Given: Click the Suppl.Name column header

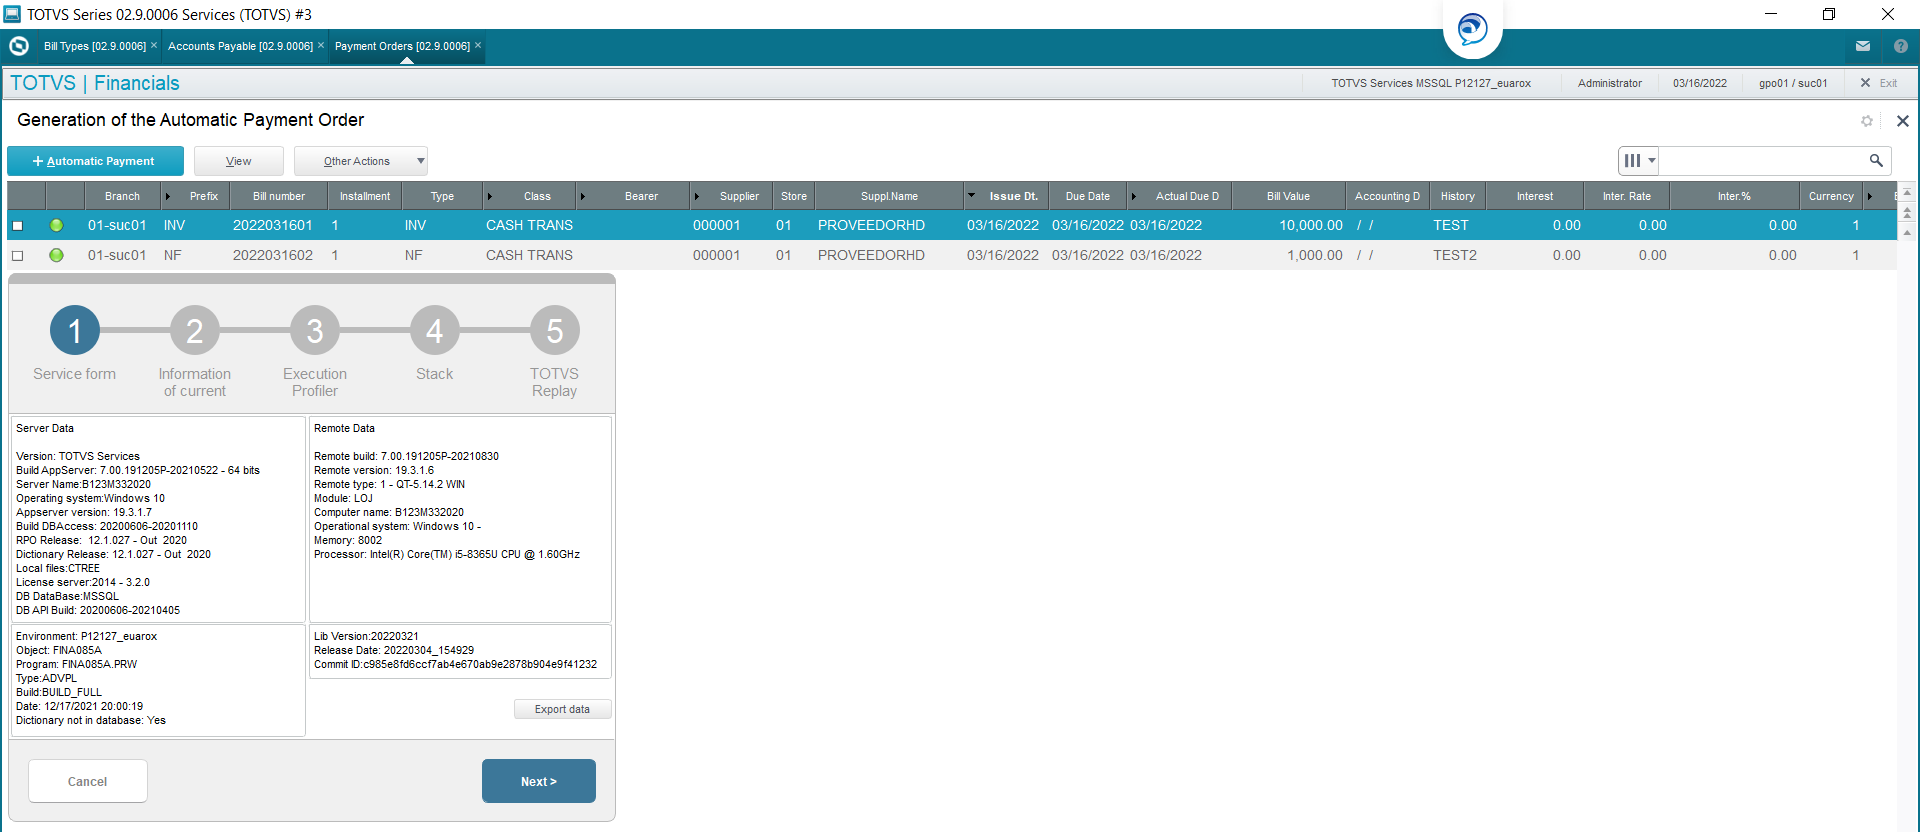Looking at the screenshot, I should (x=889, y=196).
